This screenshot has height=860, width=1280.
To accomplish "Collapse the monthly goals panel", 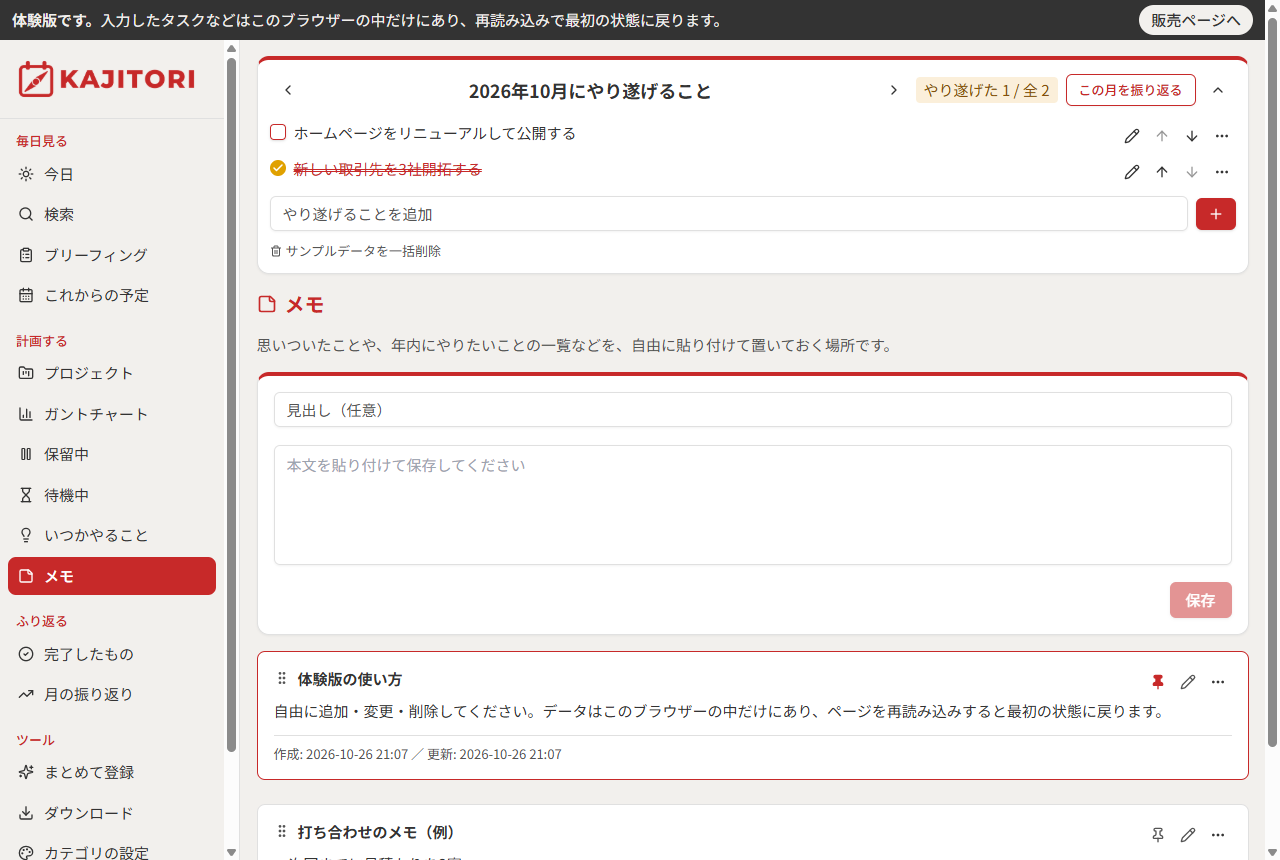I will 1218,90.
